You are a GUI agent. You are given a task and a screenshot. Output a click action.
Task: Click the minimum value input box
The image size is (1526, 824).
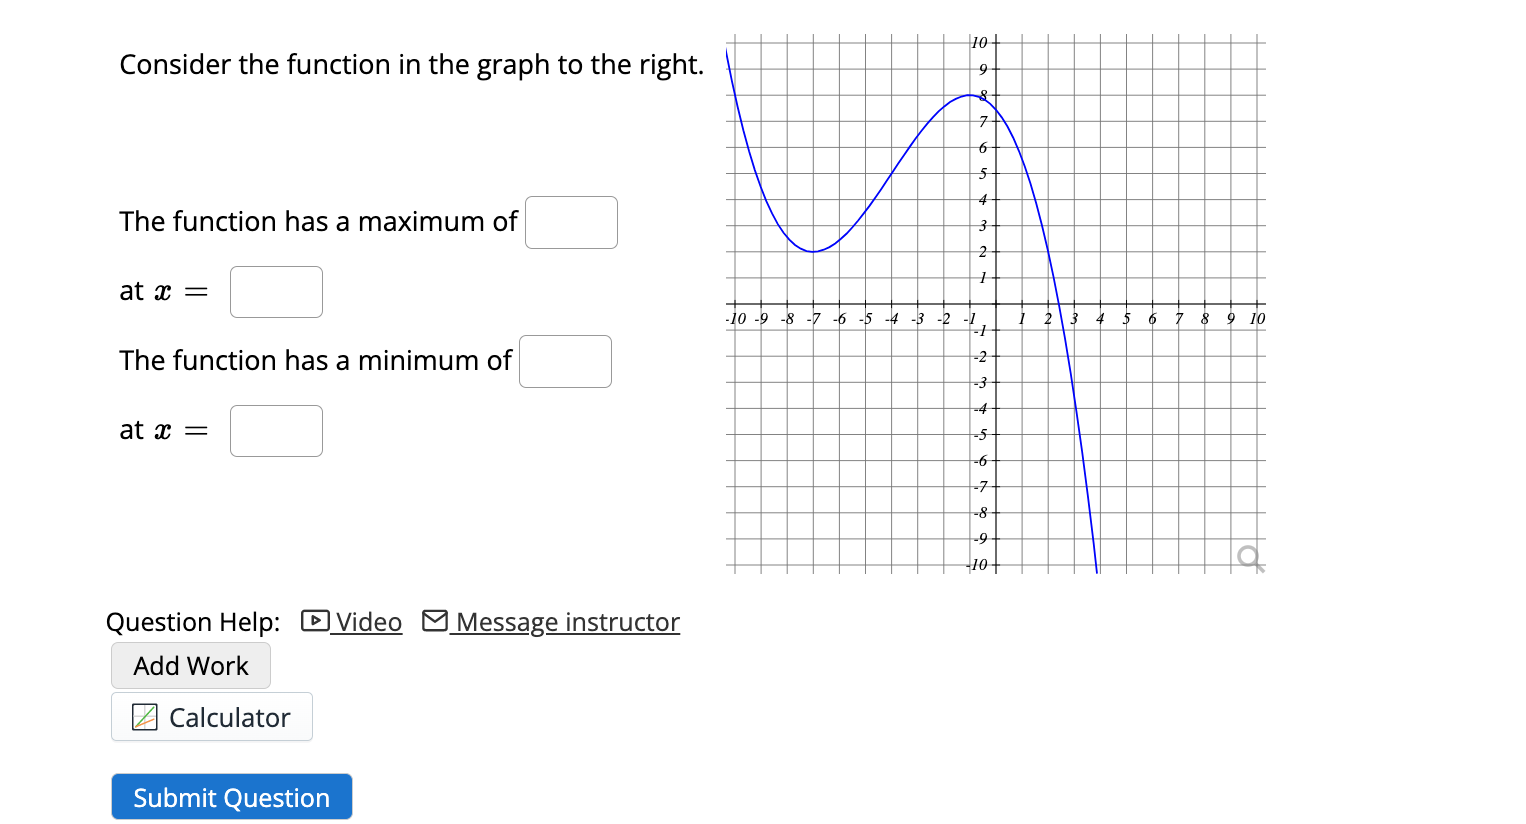(x=565, y=361)
